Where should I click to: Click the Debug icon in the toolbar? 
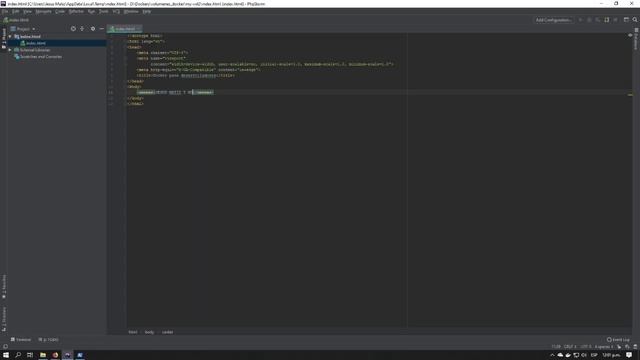[x=589, y=20]
